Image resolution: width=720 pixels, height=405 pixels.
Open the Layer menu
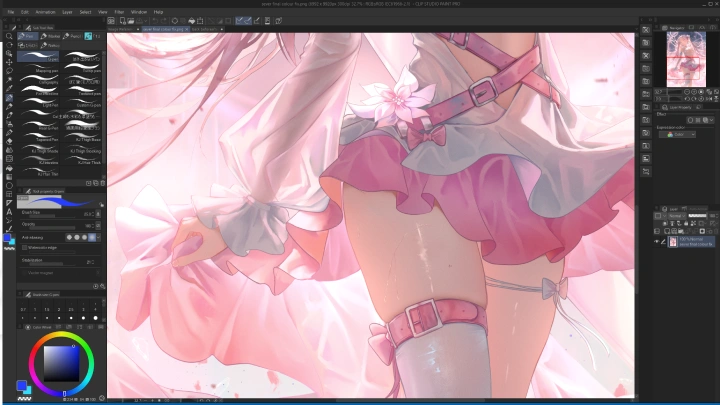pyautogui.click(x=67, y=12)
